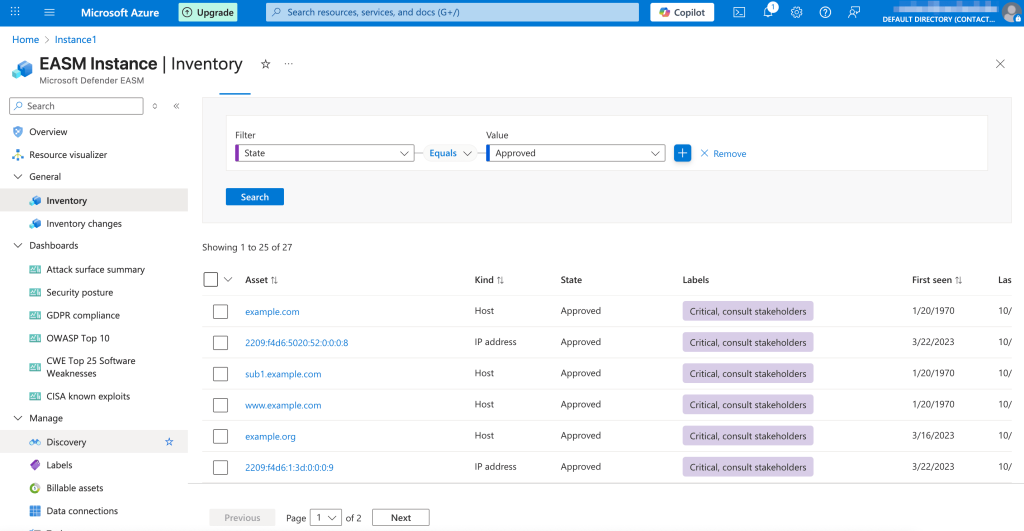Click label tag on example.org row

(748, 436)
